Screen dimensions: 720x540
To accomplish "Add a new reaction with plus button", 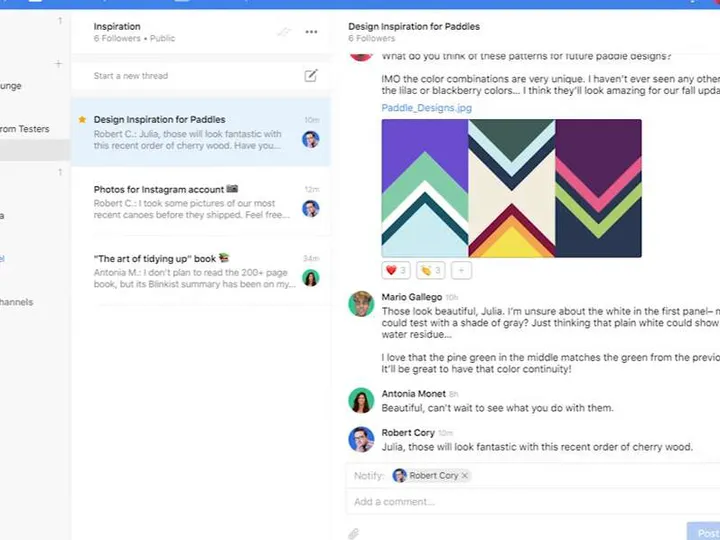I will click(461, 270).
